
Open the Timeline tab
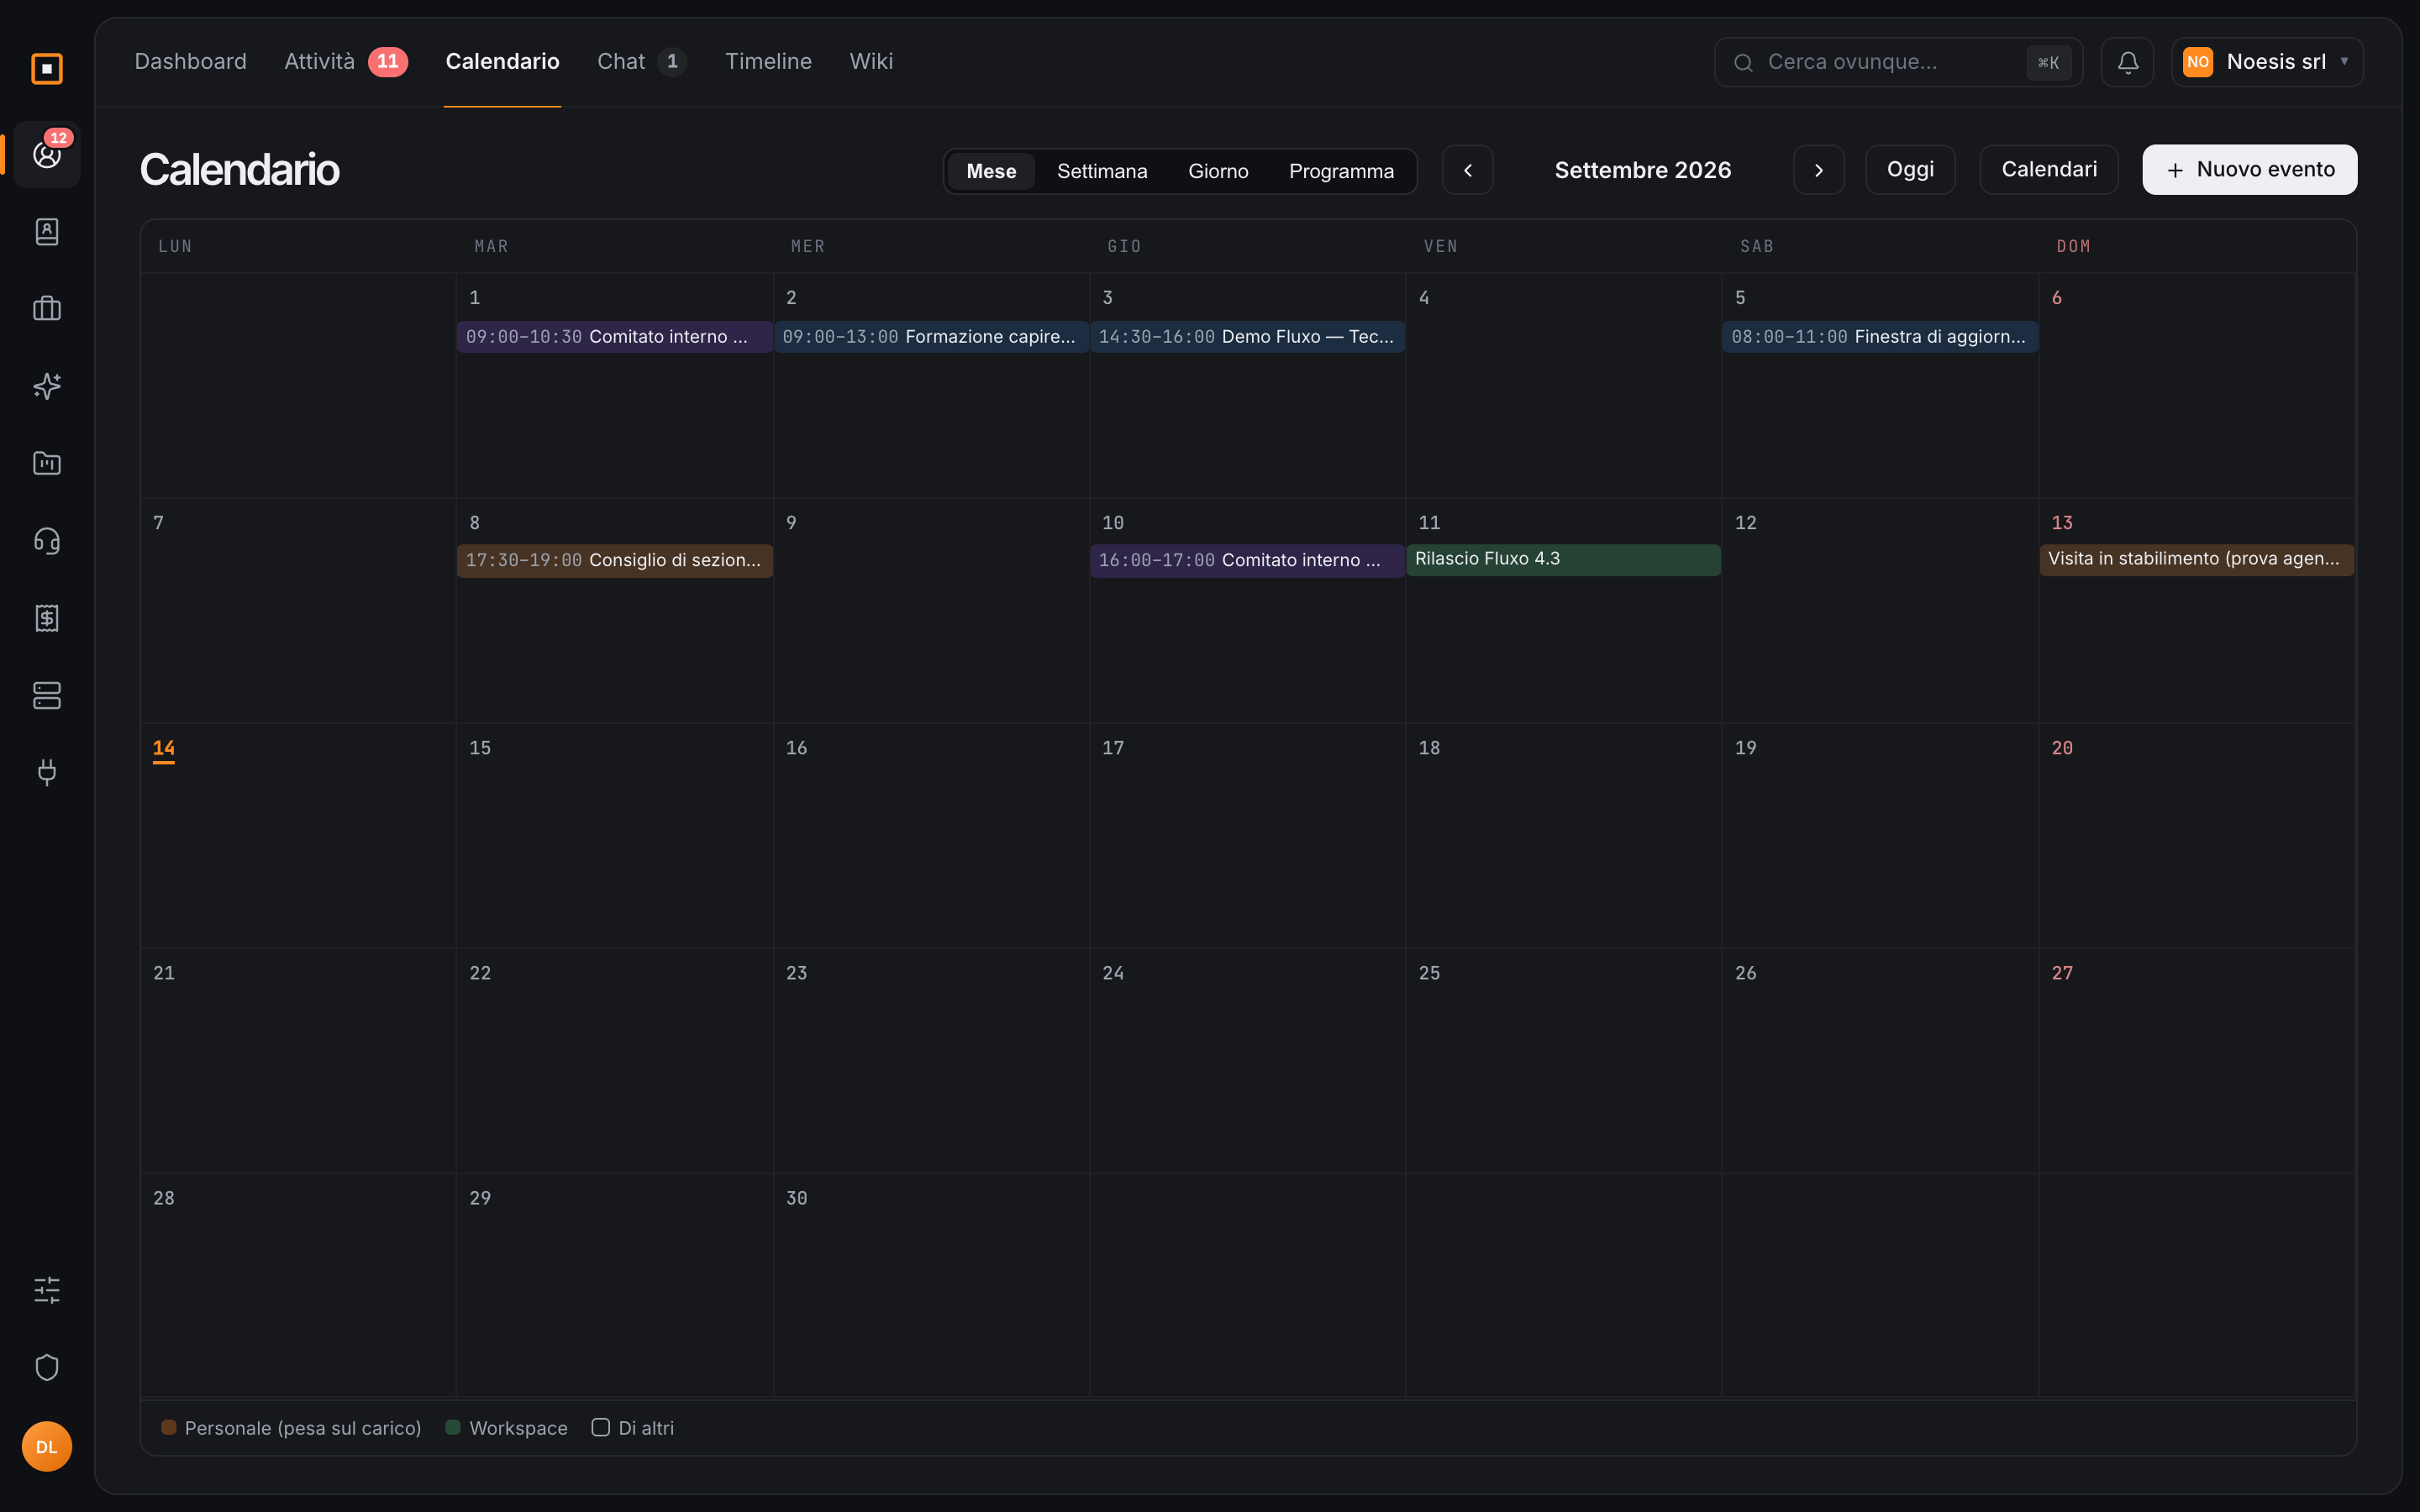point(768,62)
